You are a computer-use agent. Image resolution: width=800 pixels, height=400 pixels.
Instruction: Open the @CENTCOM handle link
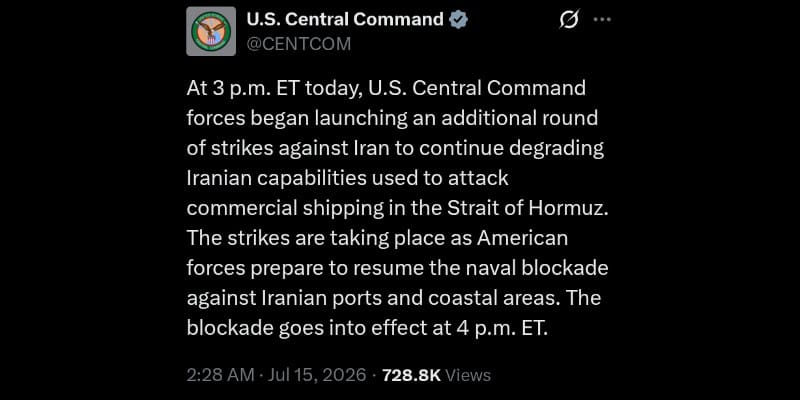pos(298,44)
